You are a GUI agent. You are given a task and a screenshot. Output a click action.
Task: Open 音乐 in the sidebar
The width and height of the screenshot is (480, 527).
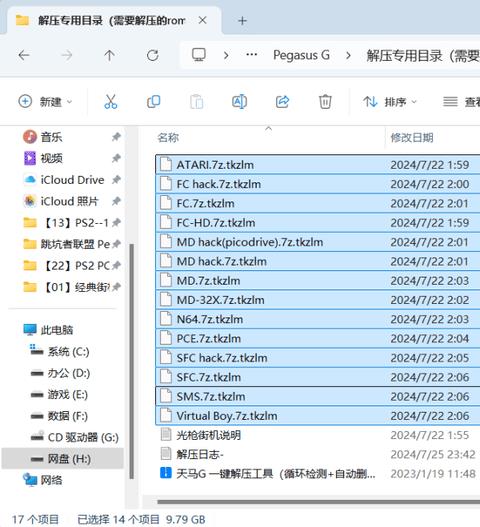(51, 137)
